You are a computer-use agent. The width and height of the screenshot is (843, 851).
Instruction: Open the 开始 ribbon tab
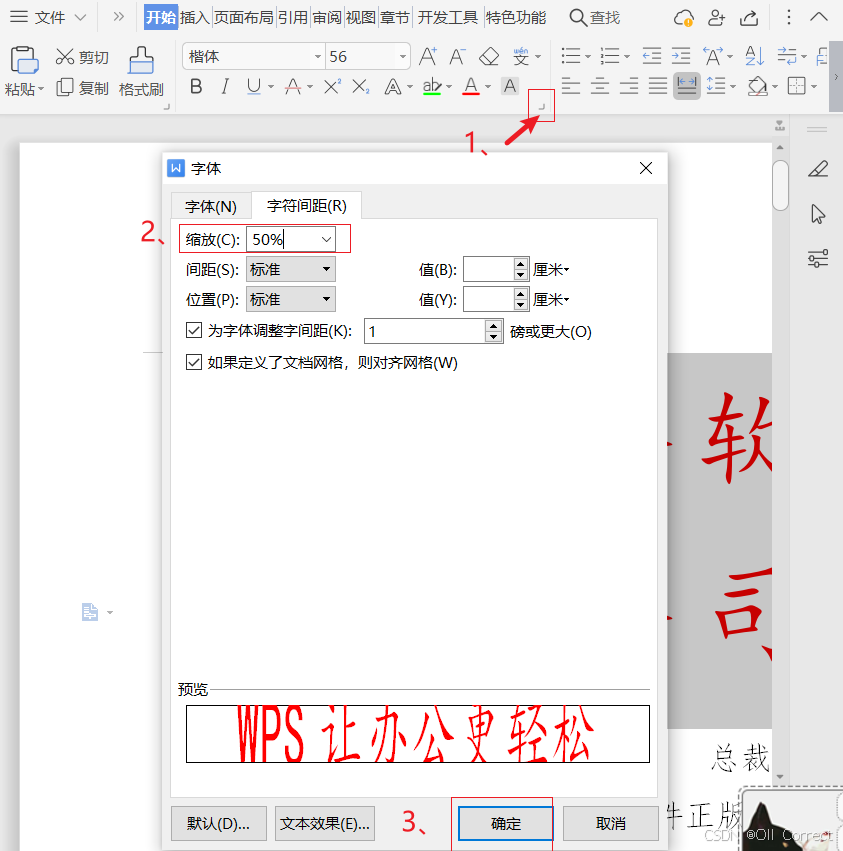coord(161,17)
